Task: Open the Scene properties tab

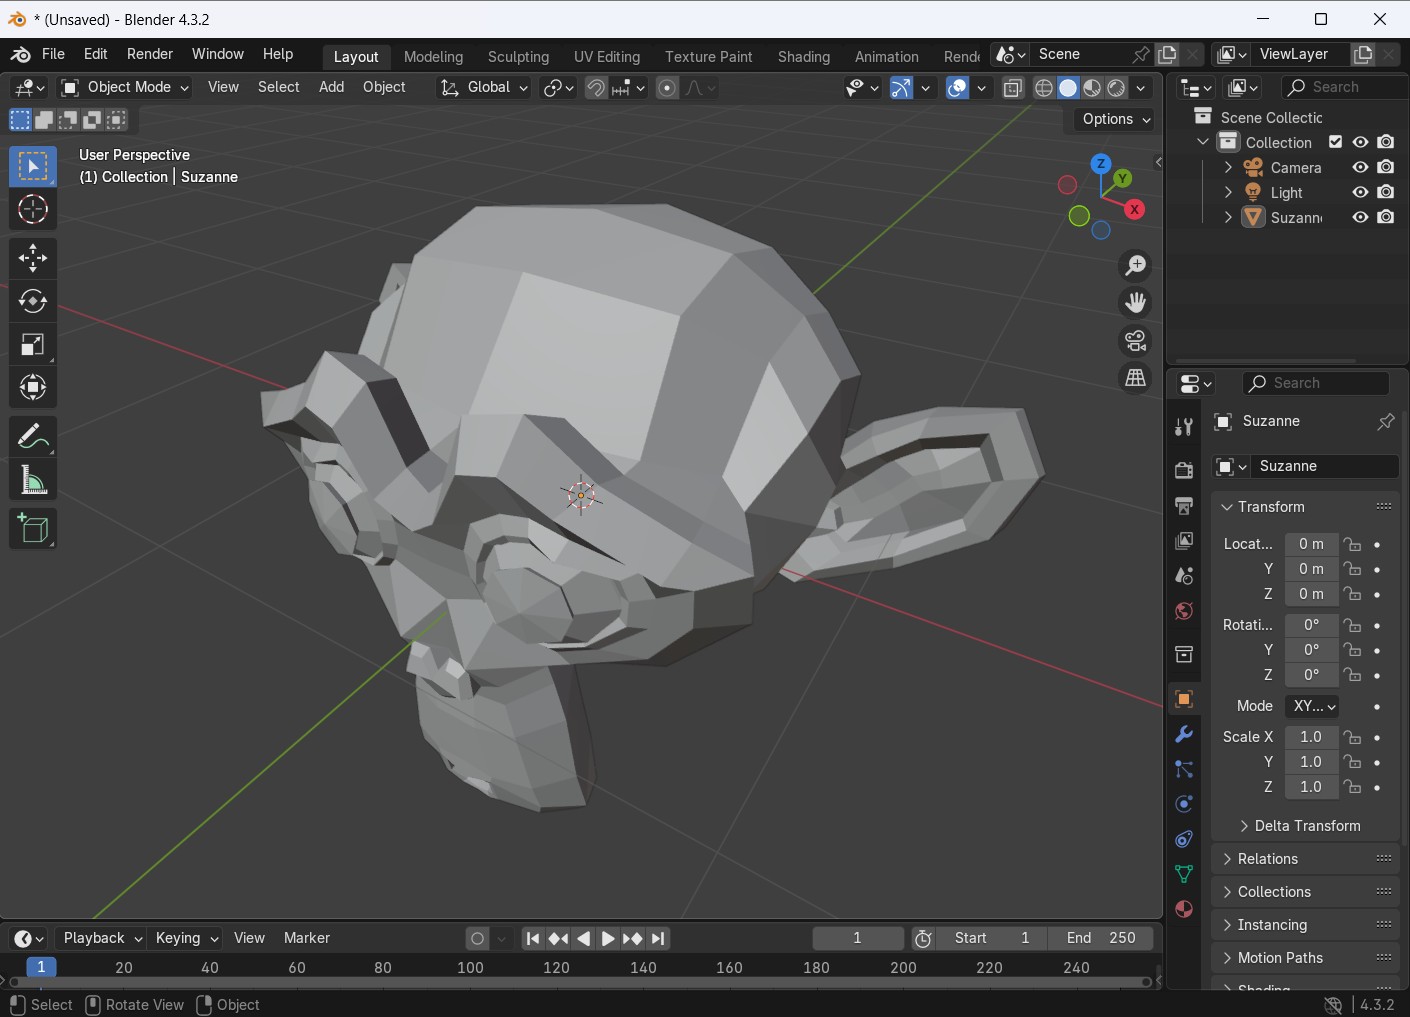Action: tap(1184, 576)
